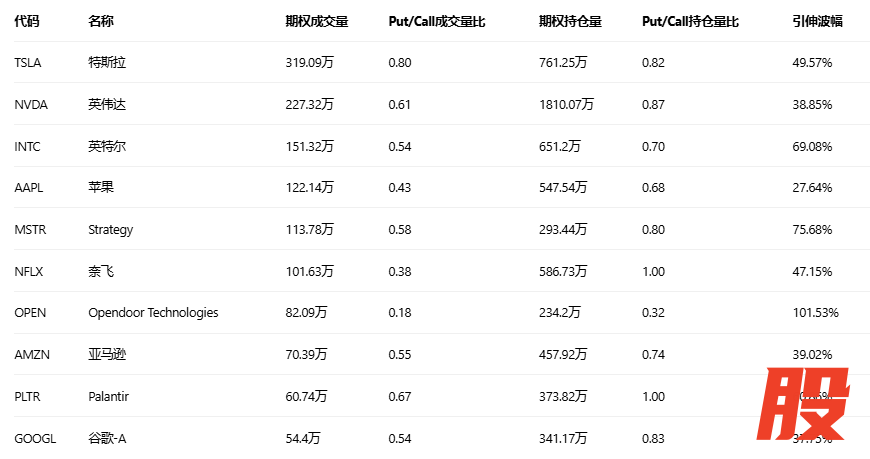Sort by the 引伸波幅 column header
The height and width of the screenshot is (459, 870).
tap(817, 21)
